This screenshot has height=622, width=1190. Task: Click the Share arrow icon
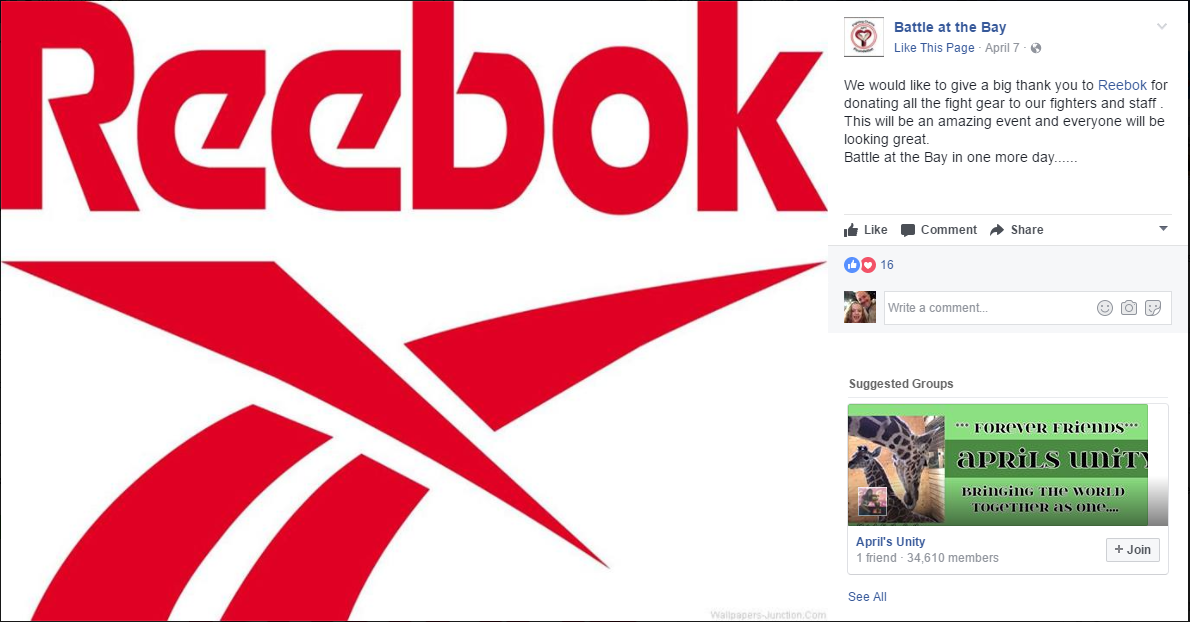pos(997,230)
